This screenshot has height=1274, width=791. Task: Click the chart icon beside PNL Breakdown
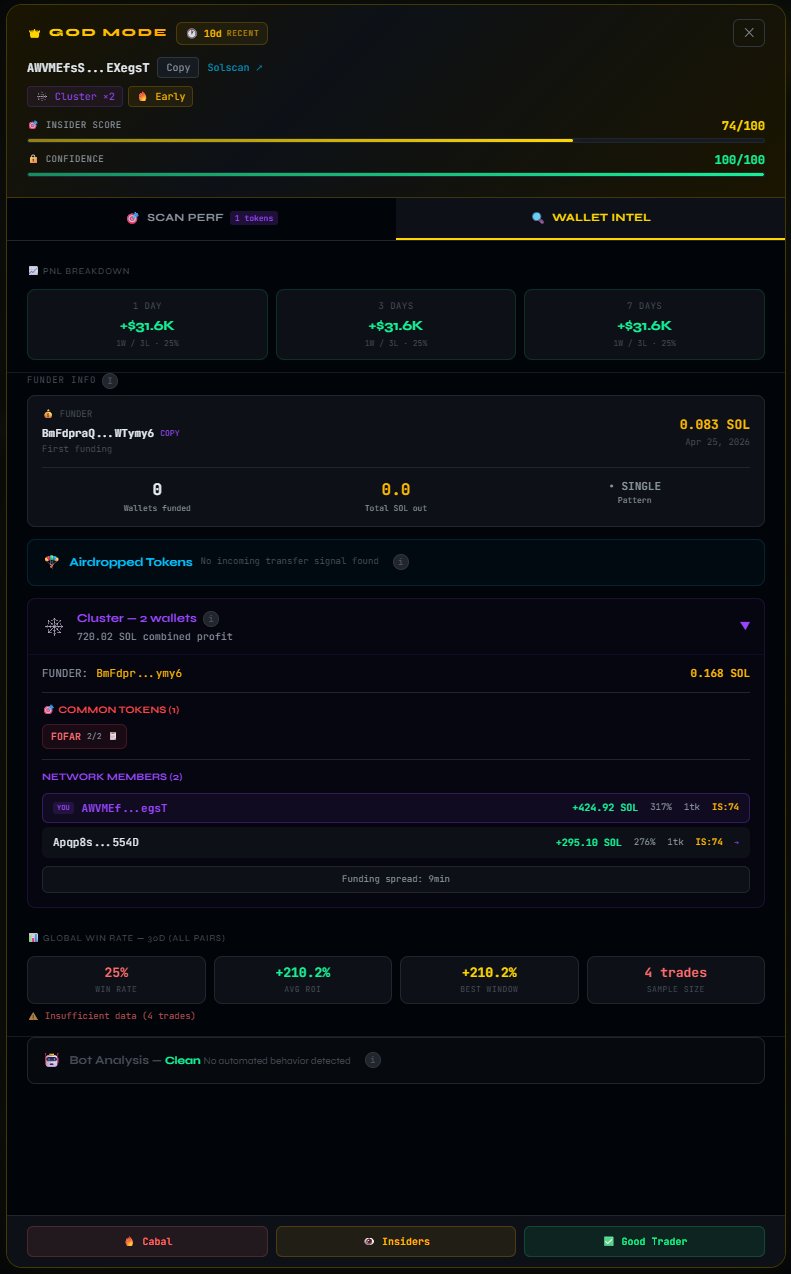[33, 271]
